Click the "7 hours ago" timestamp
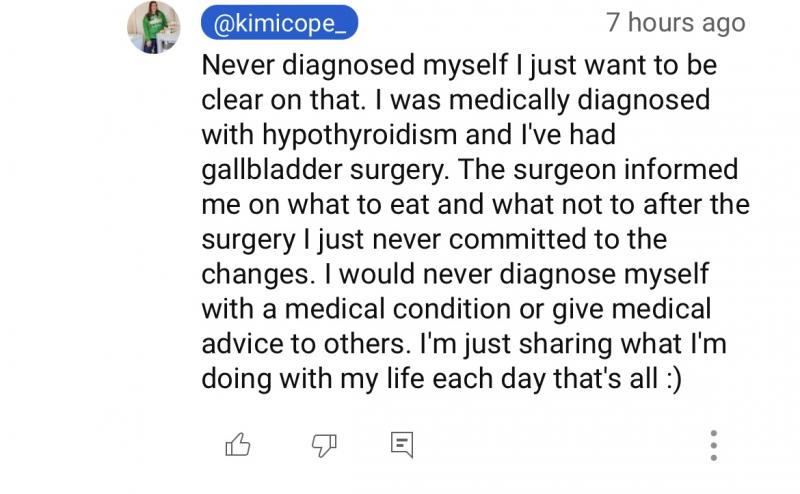This screenshot has width=800, height=494. pos(676,23)
